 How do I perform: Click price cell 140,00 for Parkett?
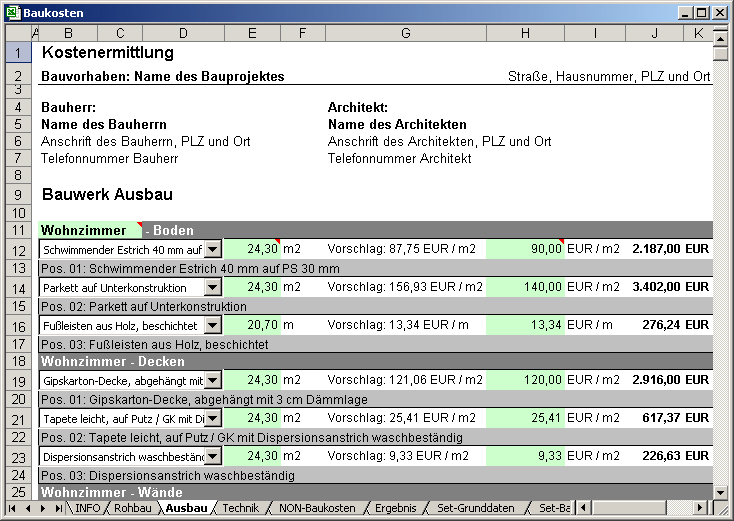pos(525,287)
